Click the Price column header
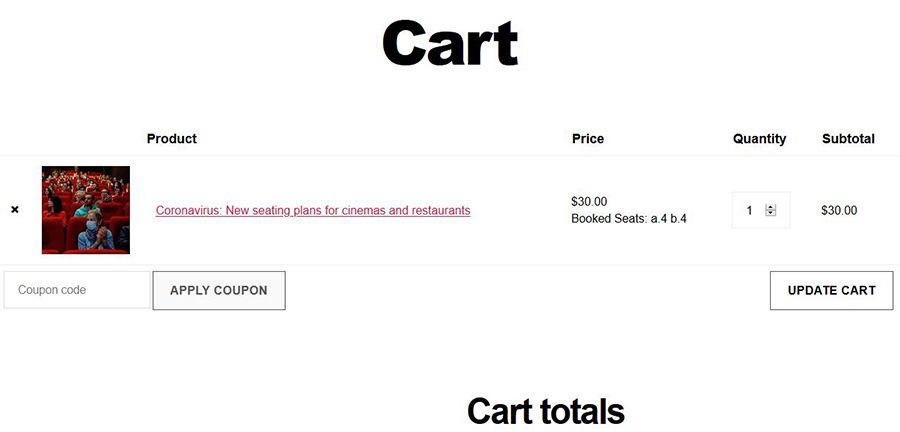 [588, 139]
